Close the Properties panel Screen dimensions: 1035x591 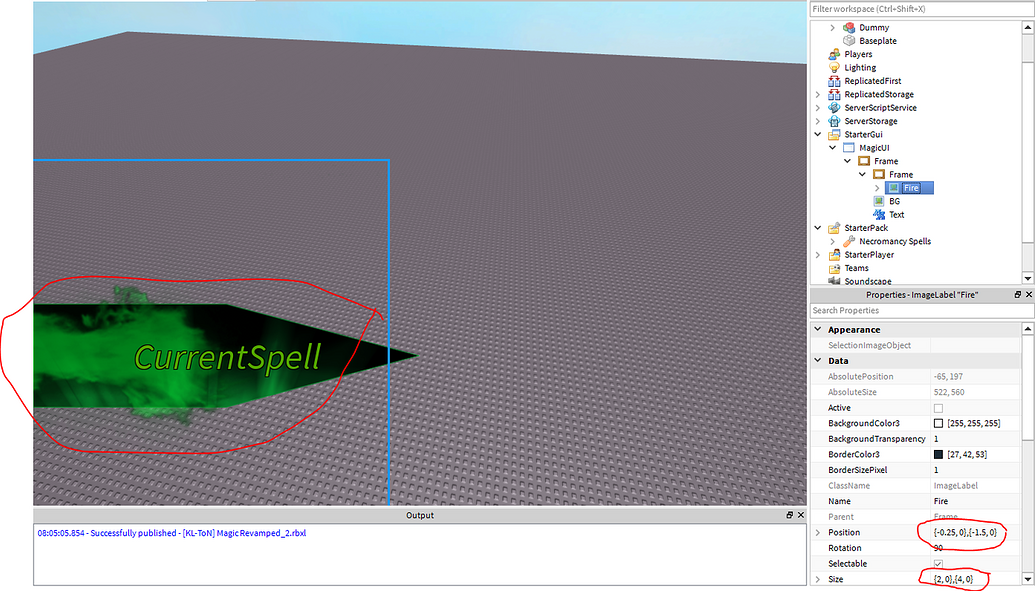(1028, 295)
